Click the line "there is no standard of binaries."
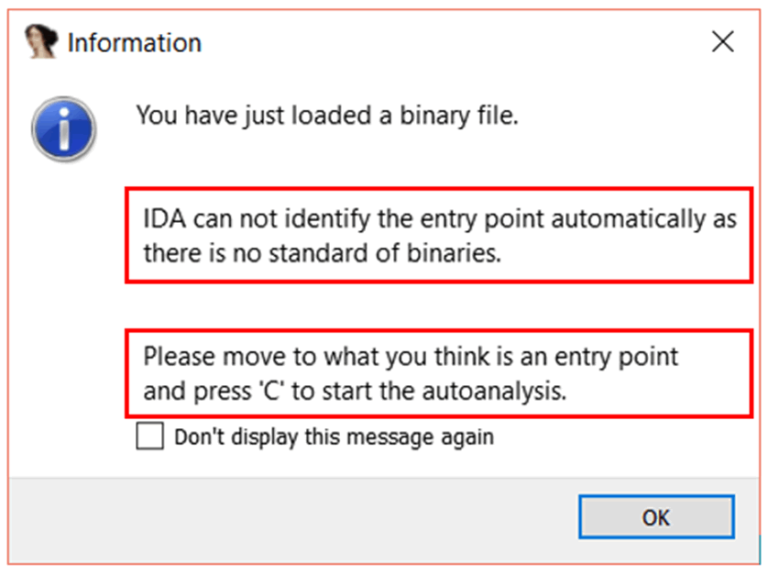768x575 pixels. tap(320, 253)
